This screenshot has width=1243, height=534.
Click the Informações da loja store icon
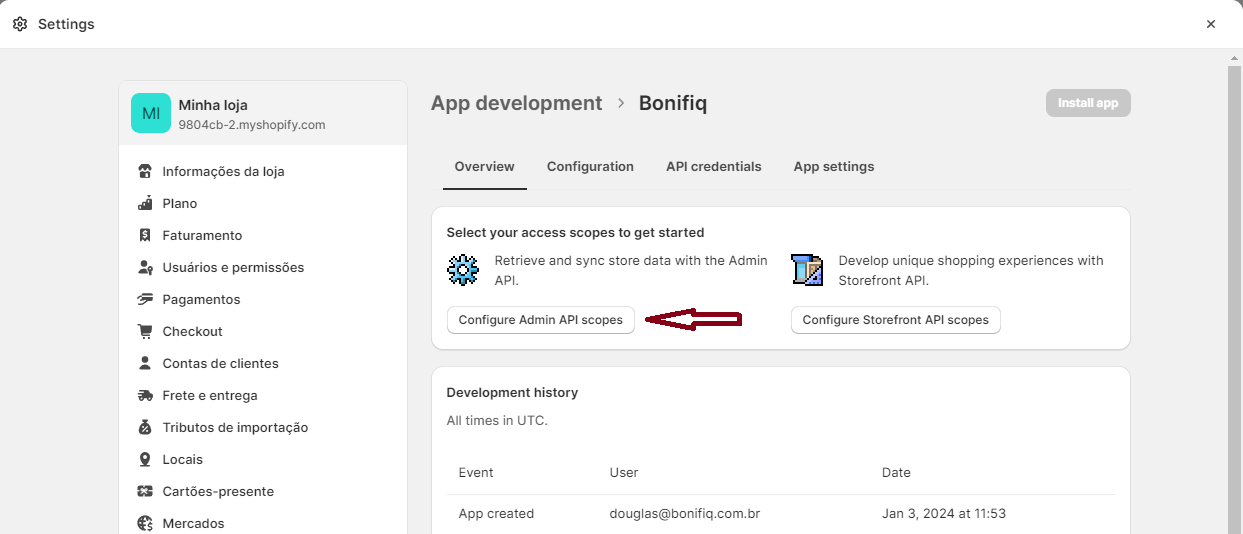(145, 171)
